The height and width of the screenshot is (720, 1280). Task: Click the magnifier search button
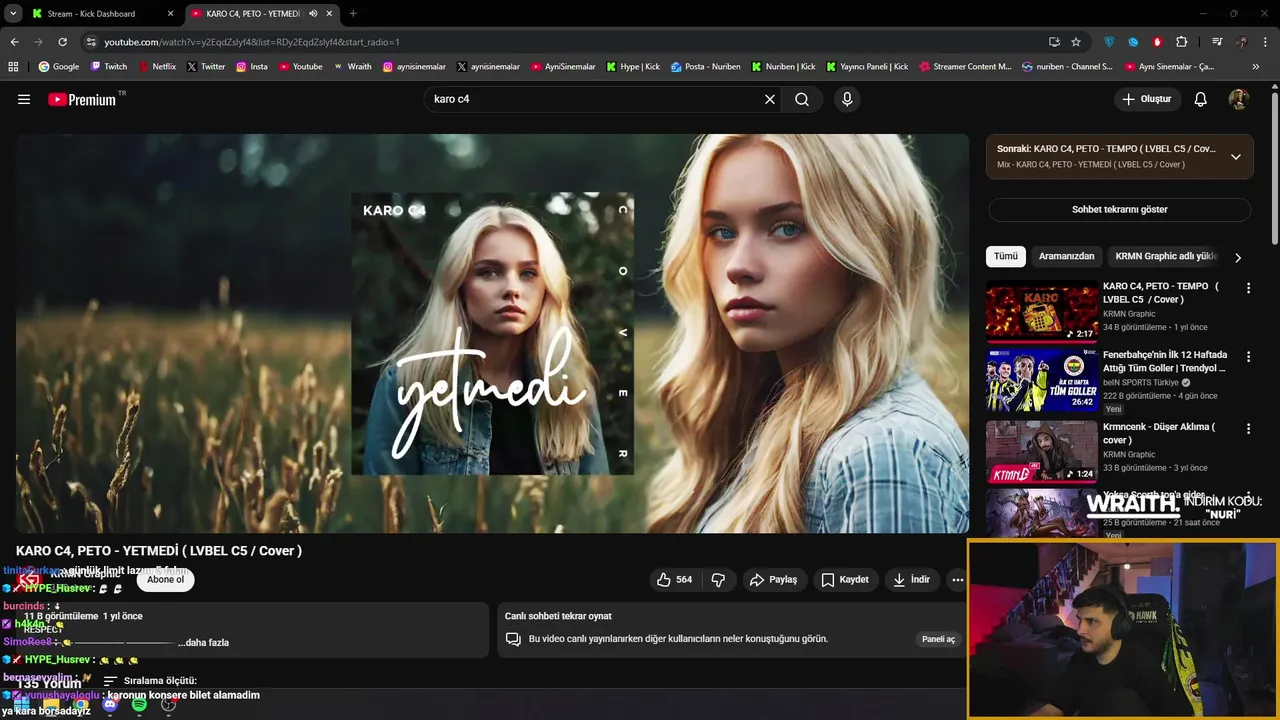pos(802,99)
